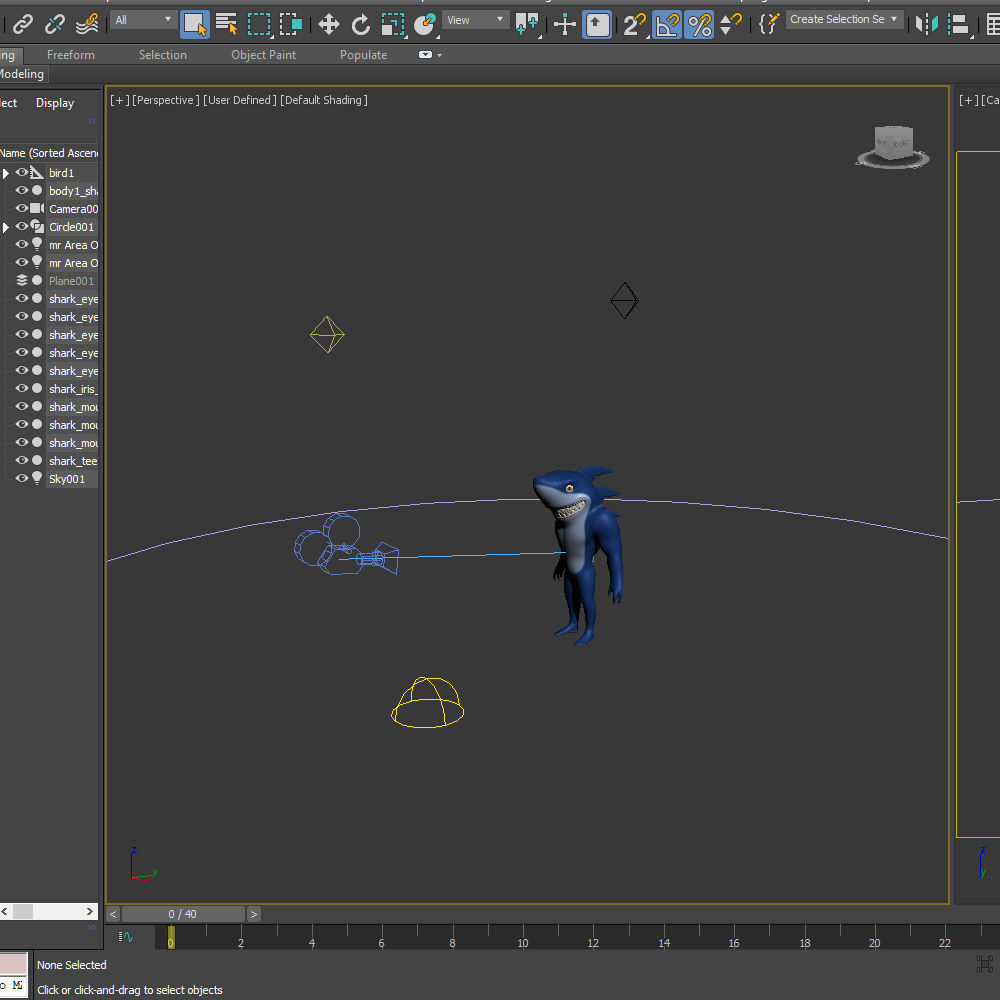Toggle Keyboard Shortcut Override
Screen dimensions: 1000x1000
pyautogui.click(x=597, y=24)
